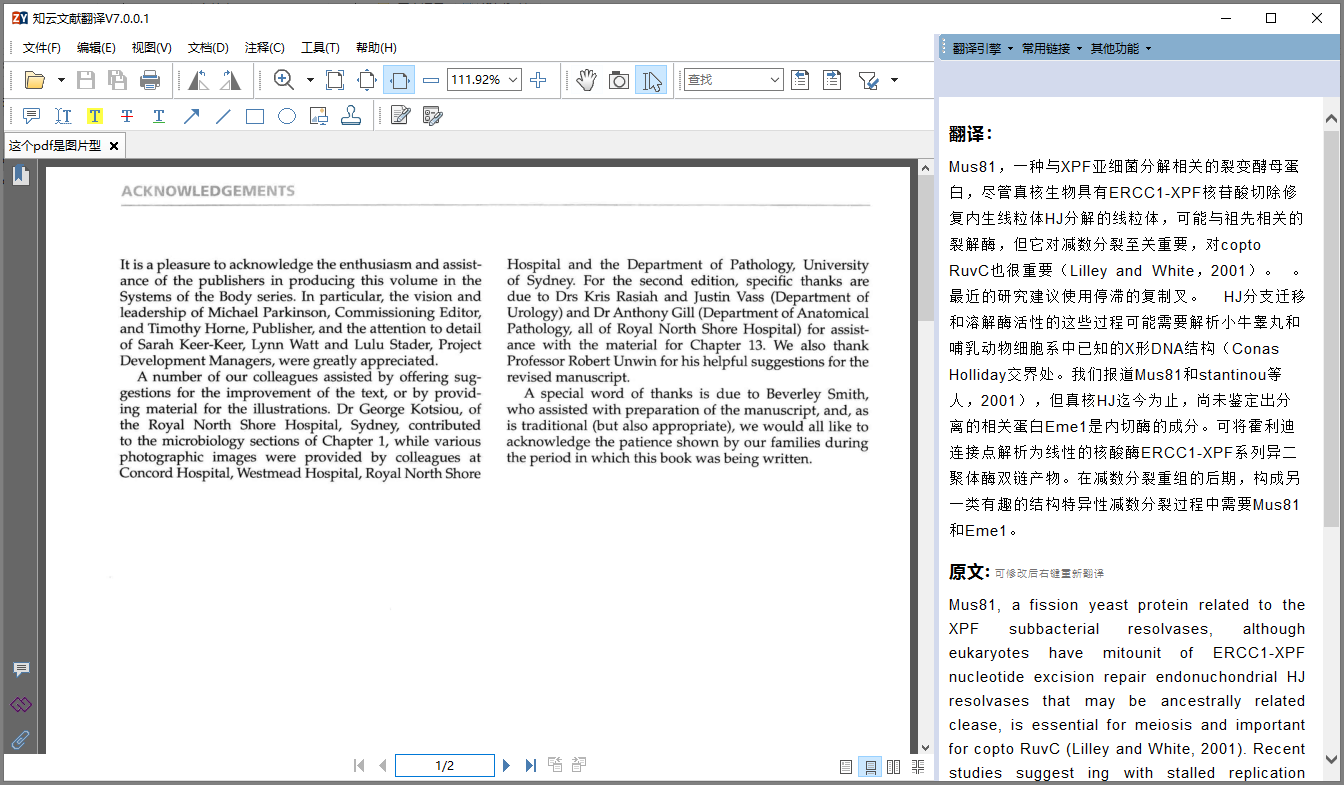Open the 查找 search history dropdown
The image size is (1344, 785).
coord(775,80)
